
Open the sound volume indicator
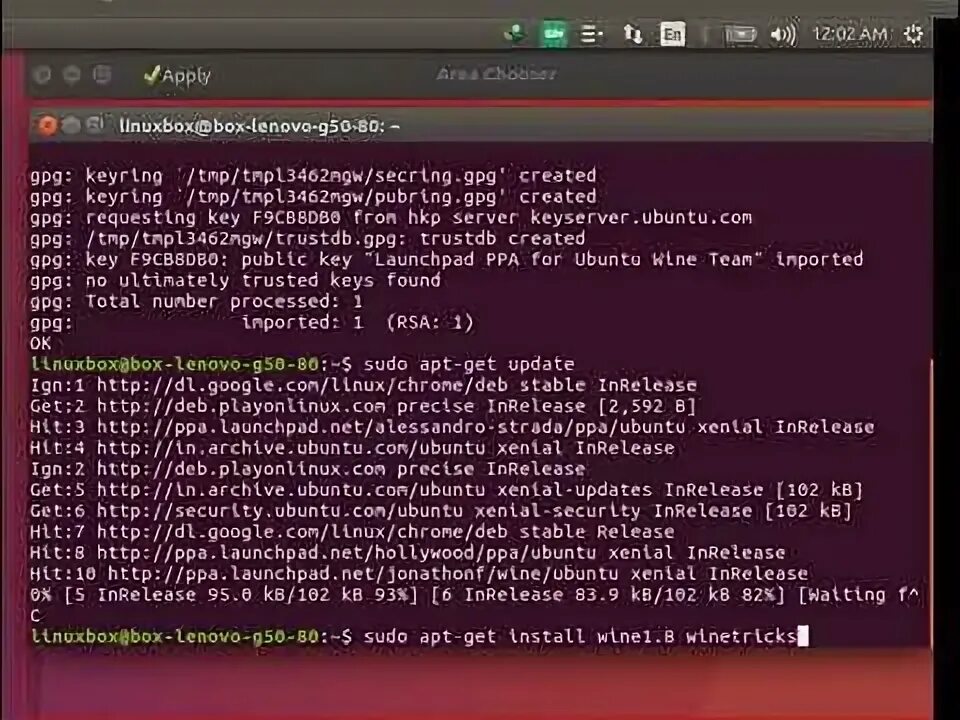(783, 34)
